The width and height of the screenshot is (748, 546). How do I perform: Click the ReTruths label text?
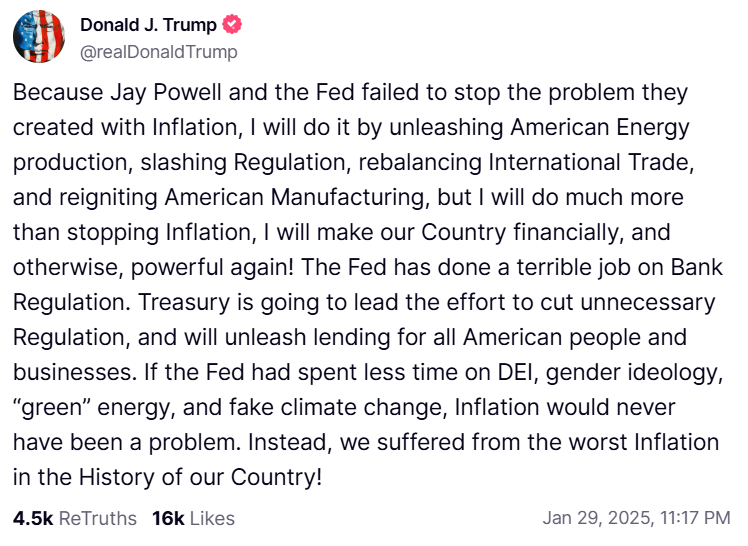(98, 518)
